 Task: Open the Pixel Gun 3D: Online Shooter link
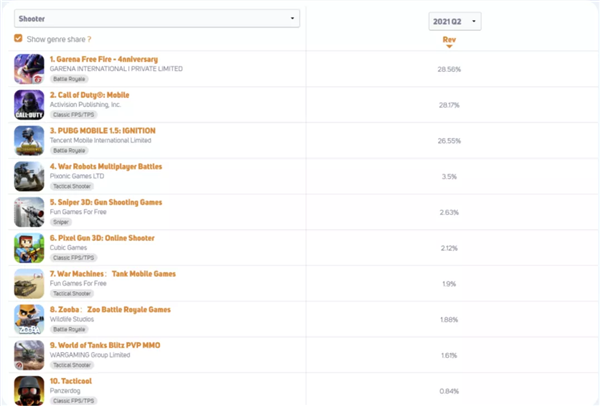pyautogui.click(x=102, y=238)
